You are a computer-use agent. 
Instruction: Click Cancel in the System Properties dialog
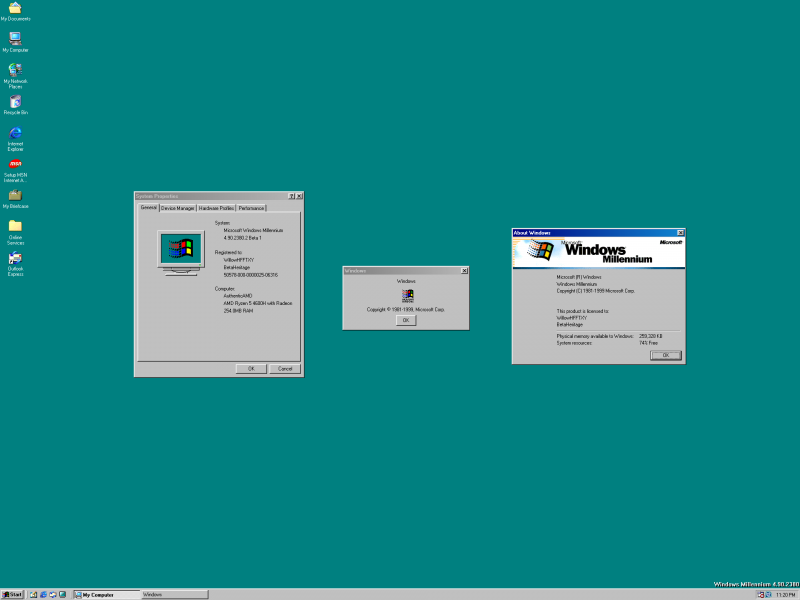click(x=285, y=368)
